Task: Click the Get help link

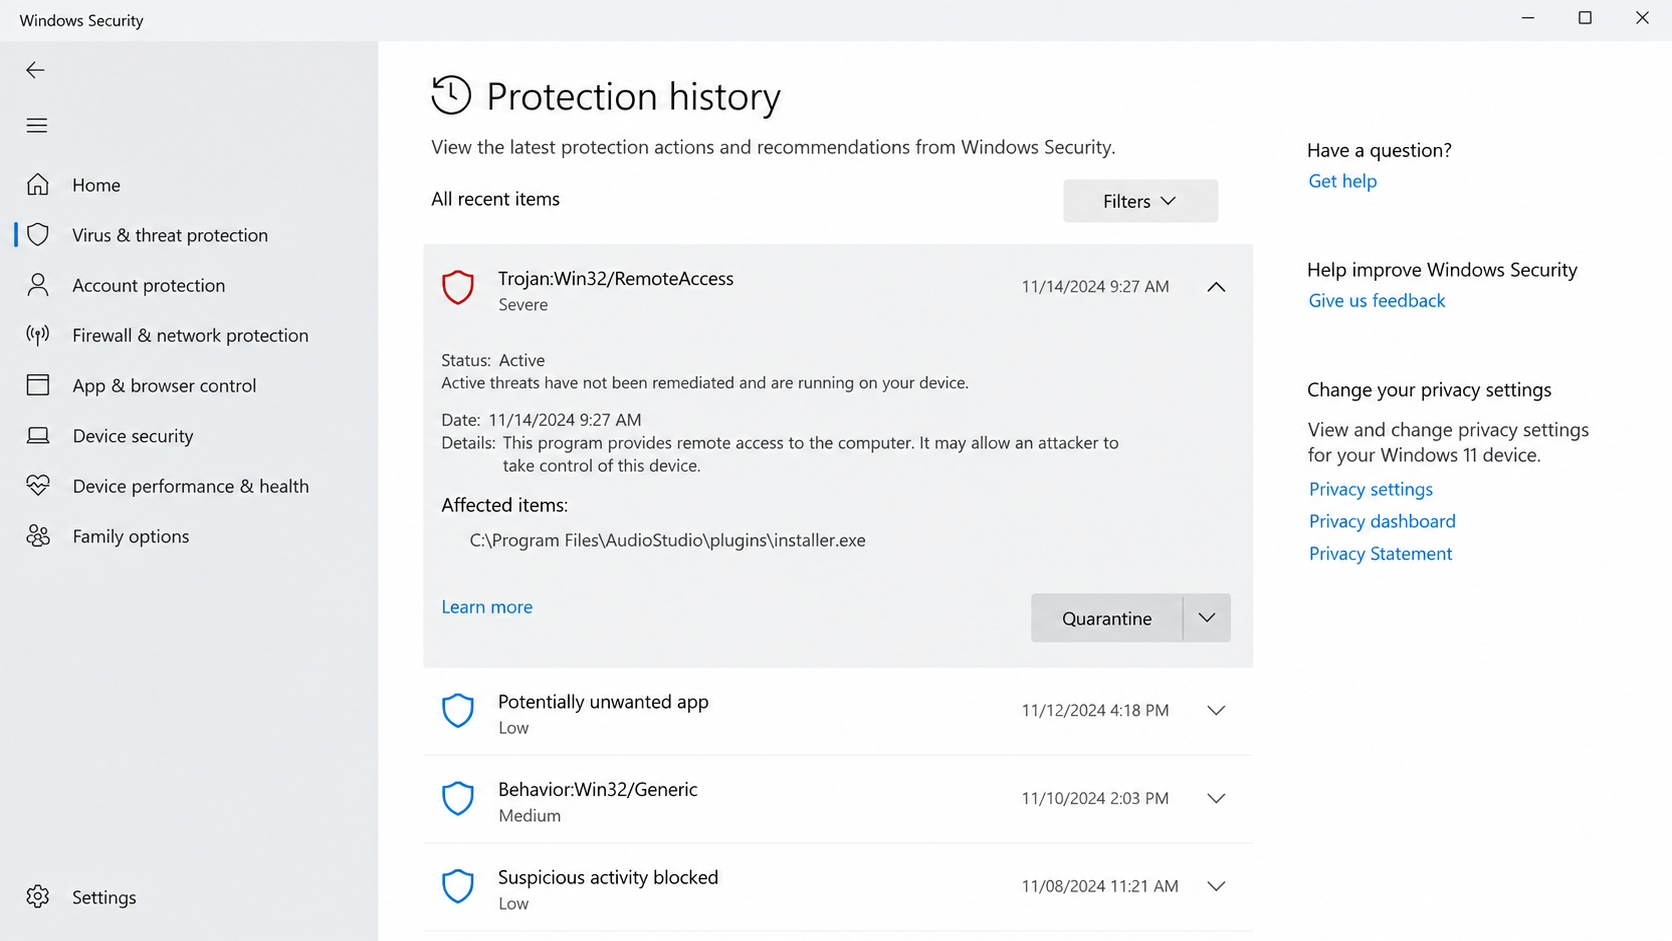Action: coord(1342,181)
